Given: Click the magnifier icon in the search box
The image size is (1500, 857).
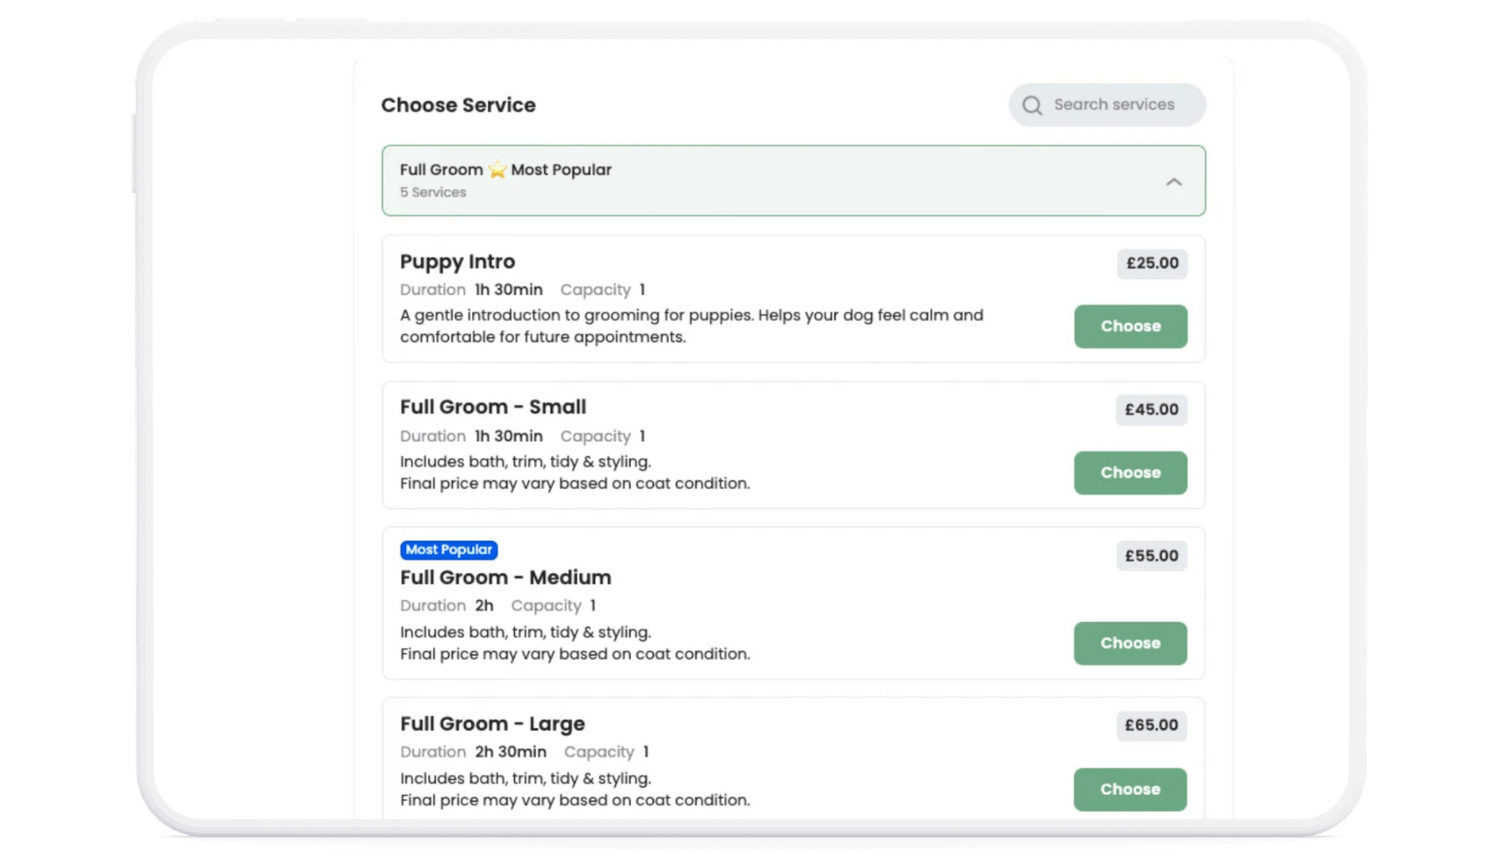Looking at the screenshot, I should tap(1032, 105).
